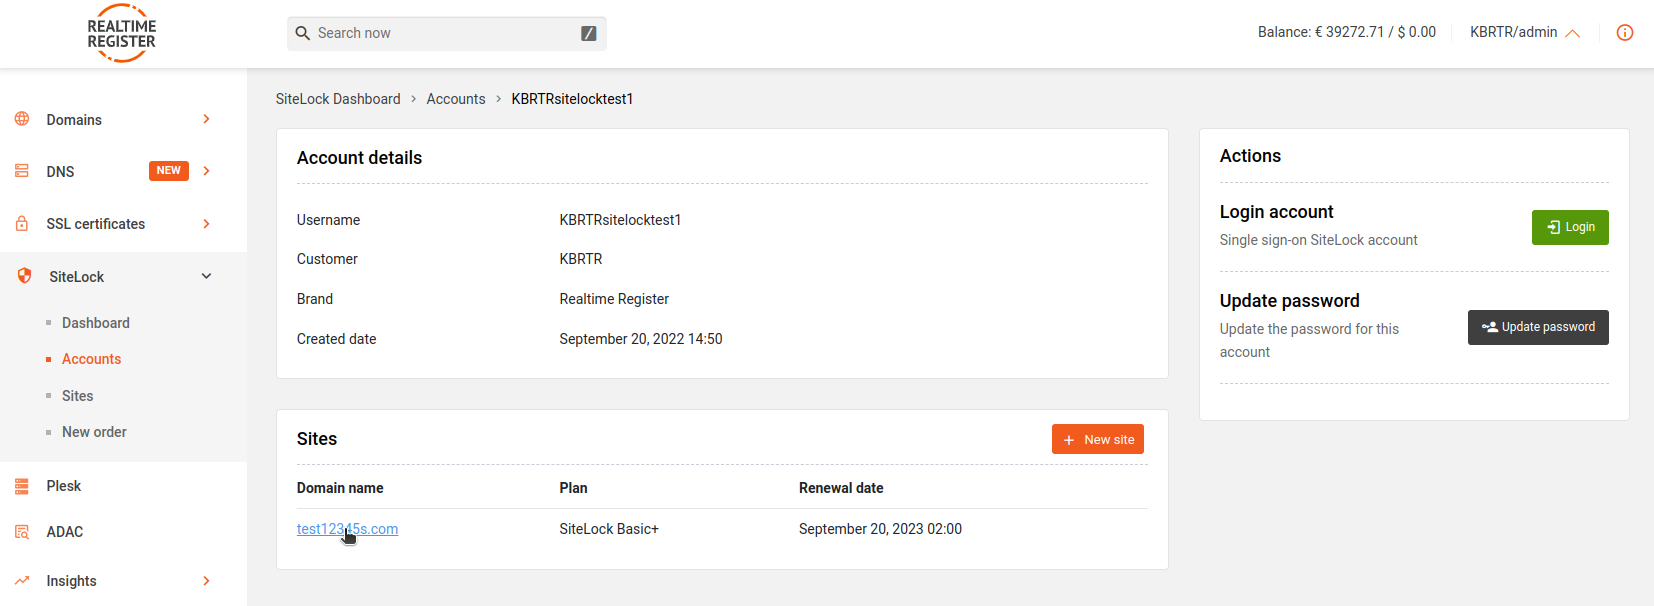Screen dimensions: 1654x606
Task: Click the Plesk stack icon
Action: coord(22,486)
